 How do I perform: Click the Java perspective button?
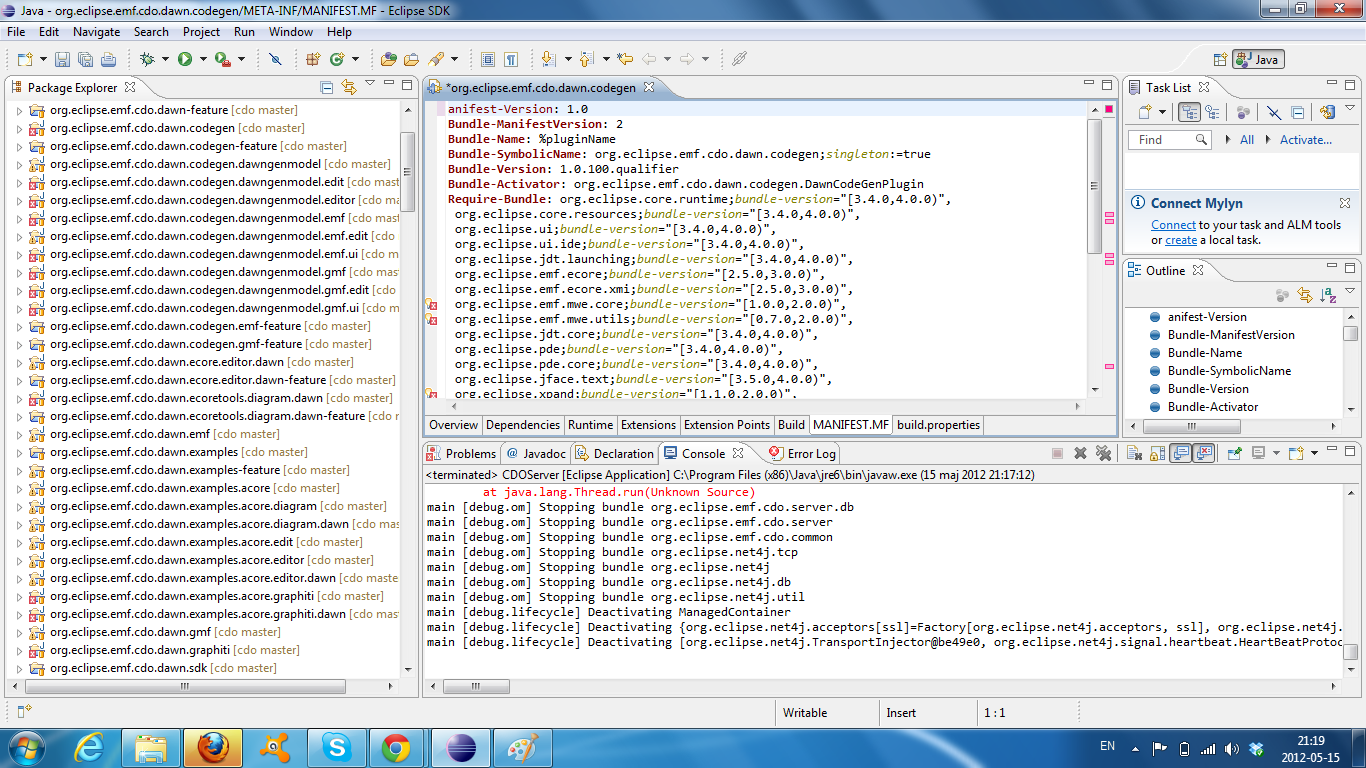click(x=1258, y=59)
